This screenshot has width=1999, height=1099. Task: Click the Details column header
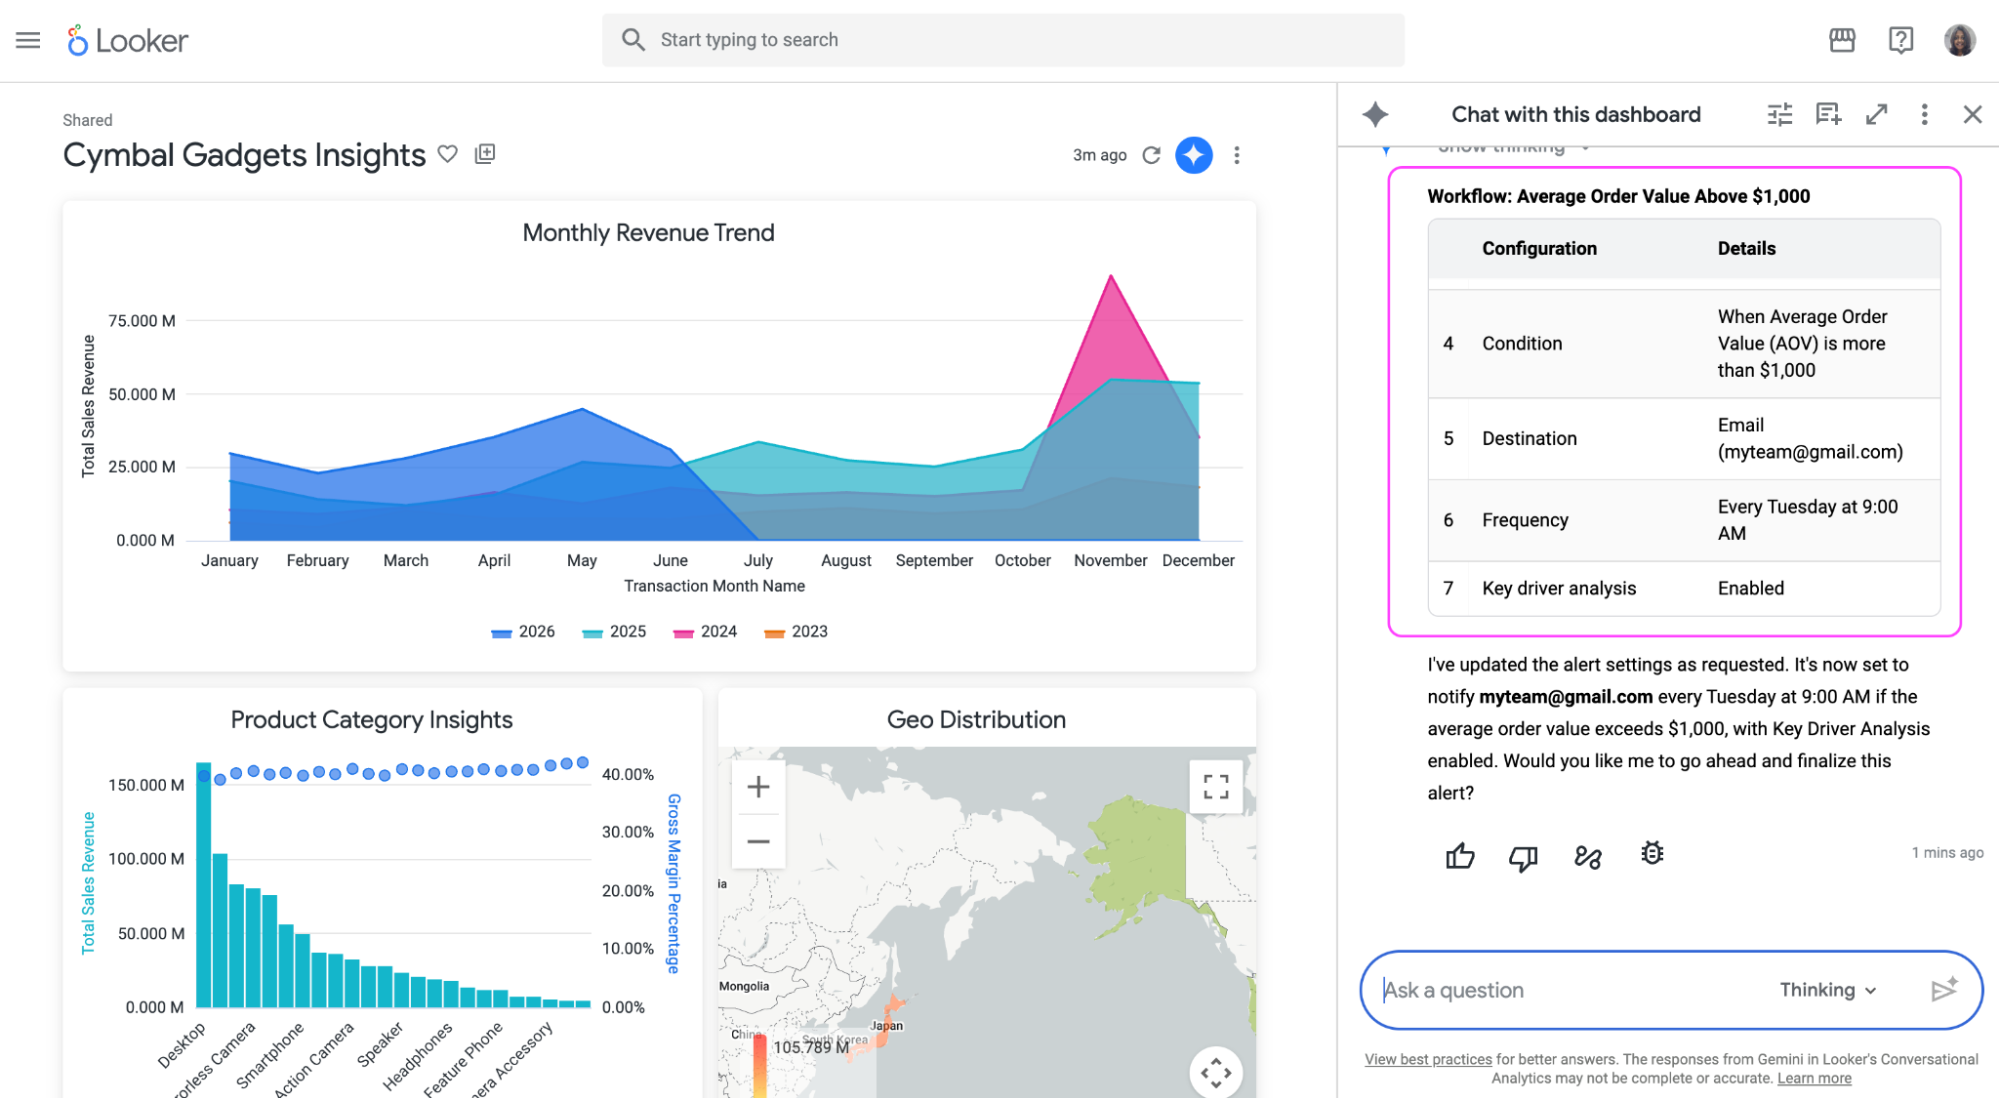coord(1746,249)
